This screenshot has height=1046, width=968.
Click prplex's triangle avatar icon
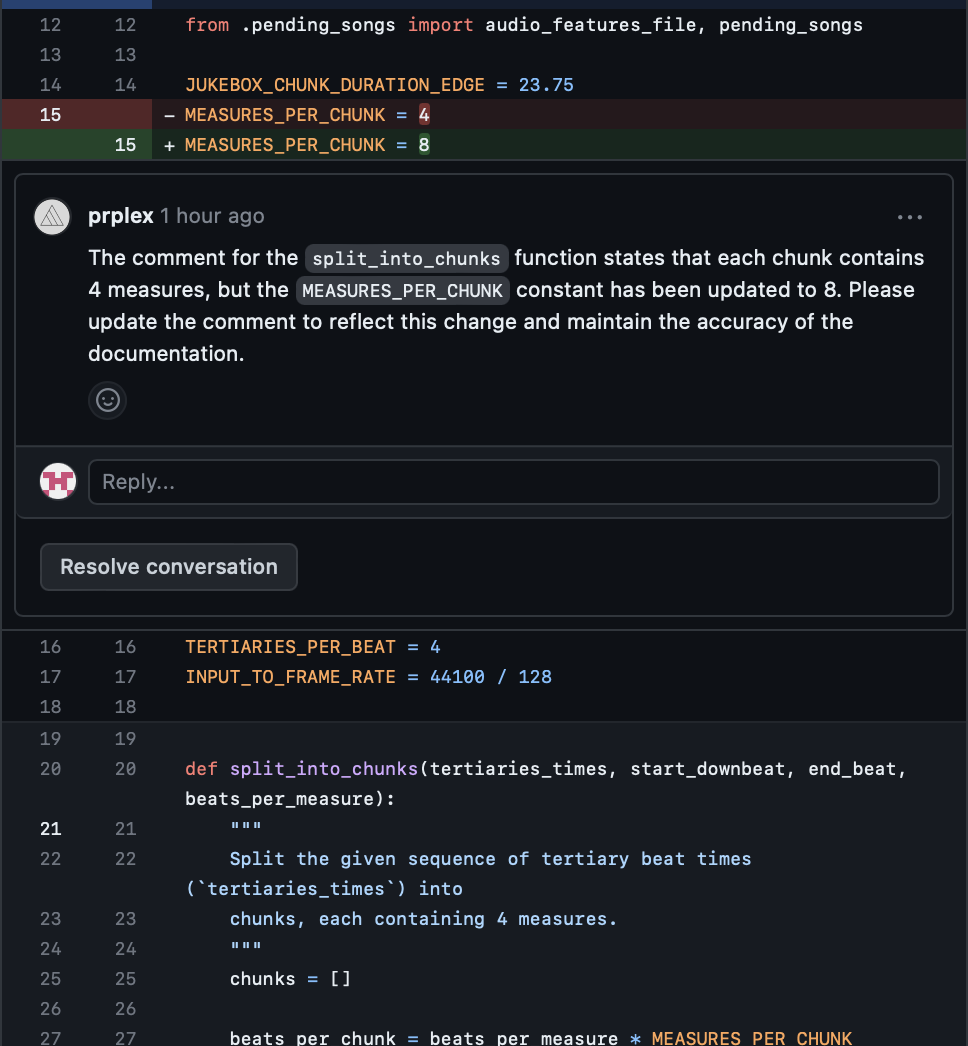pos(52,216)
